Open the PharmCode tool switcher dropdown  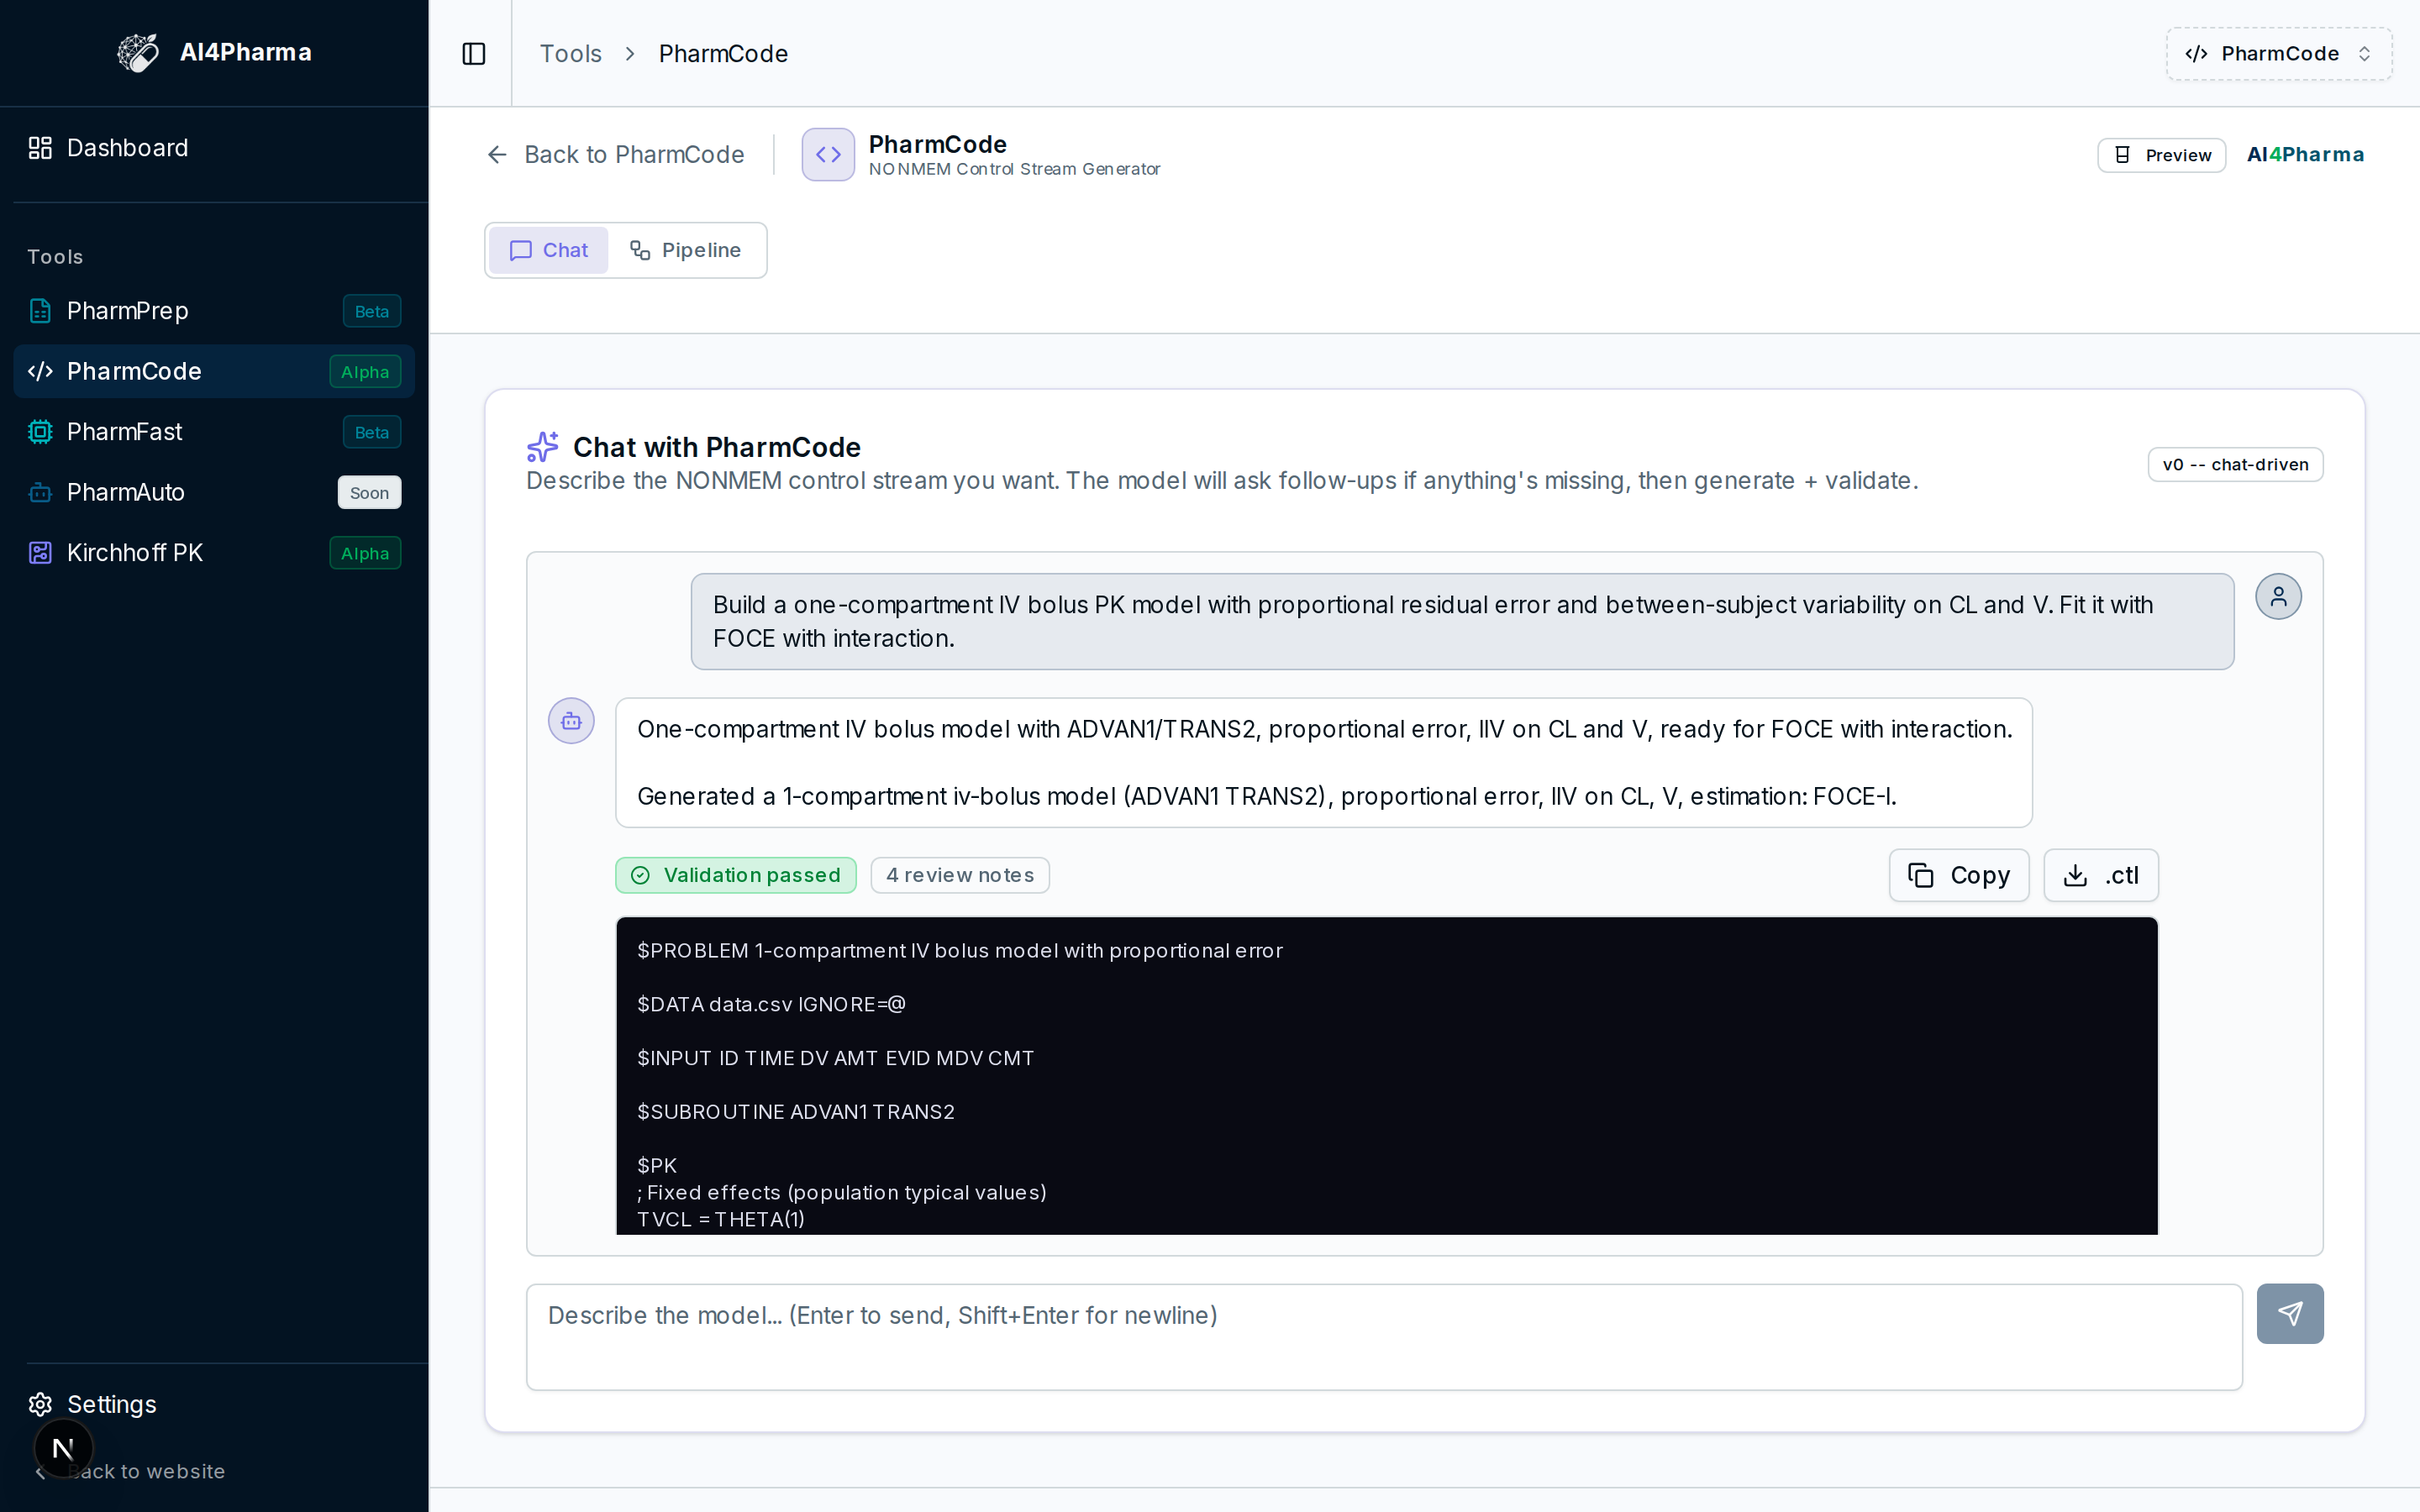(x=2279, y=53)
